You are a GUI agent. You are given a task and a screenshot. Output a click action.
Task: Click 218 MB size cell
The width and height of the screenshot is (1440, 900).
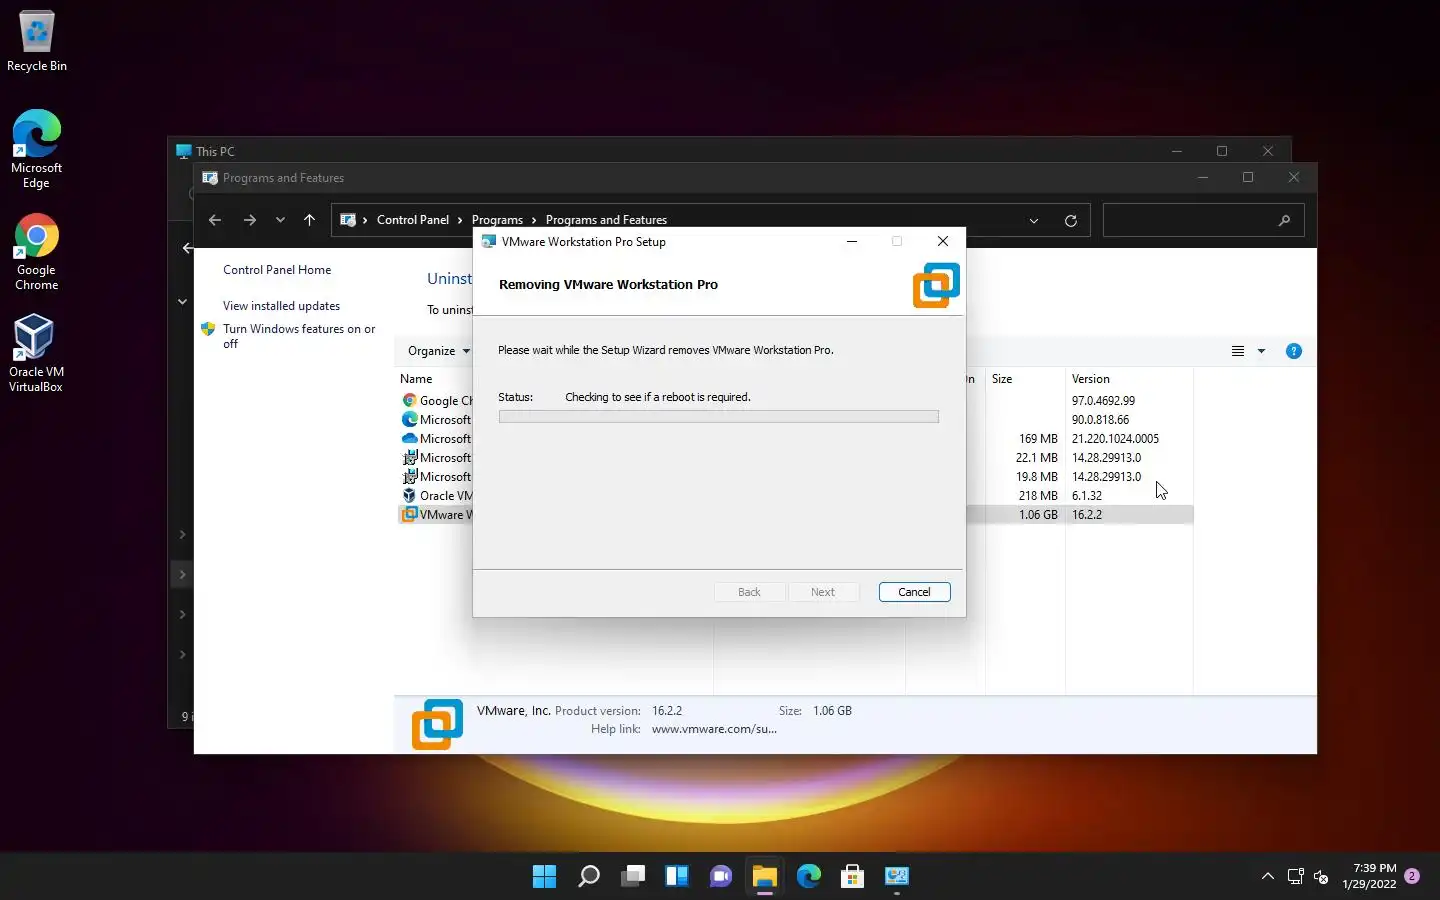pyautogui.click(x=1038, y=495)
